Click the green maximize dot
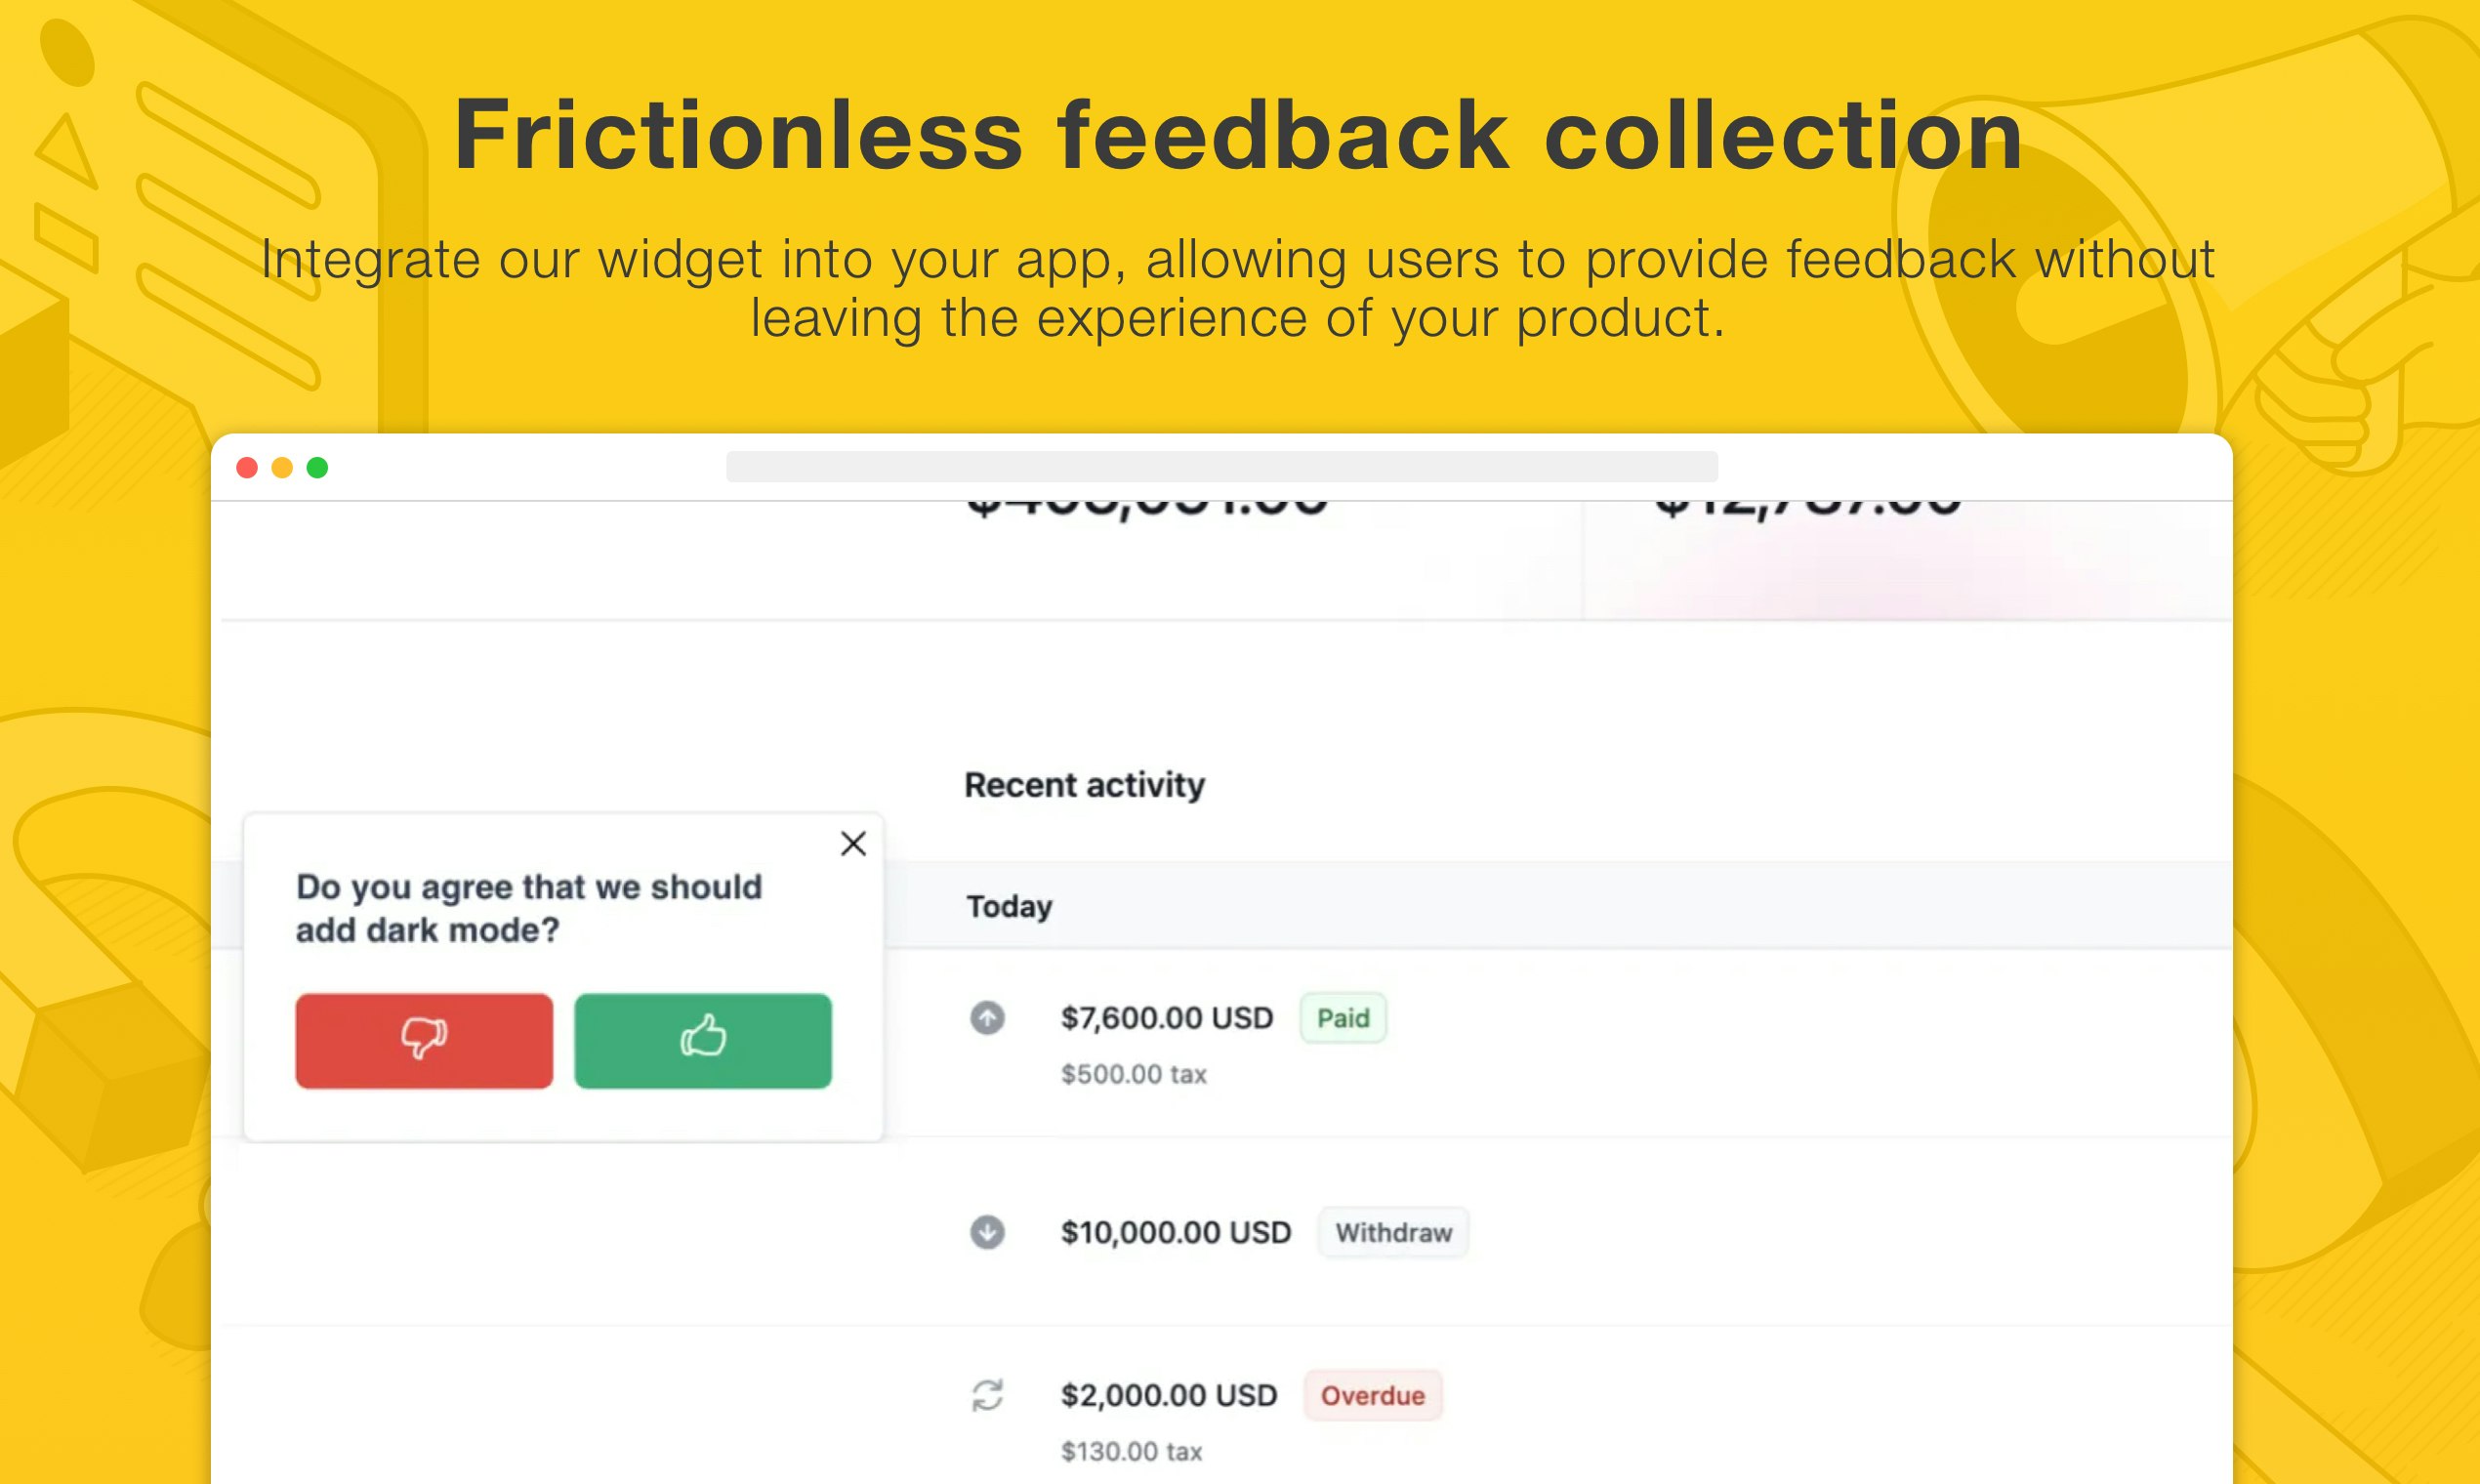Image resolution: width=2480 pixels, height=1484 pixels. click(317, 467)
